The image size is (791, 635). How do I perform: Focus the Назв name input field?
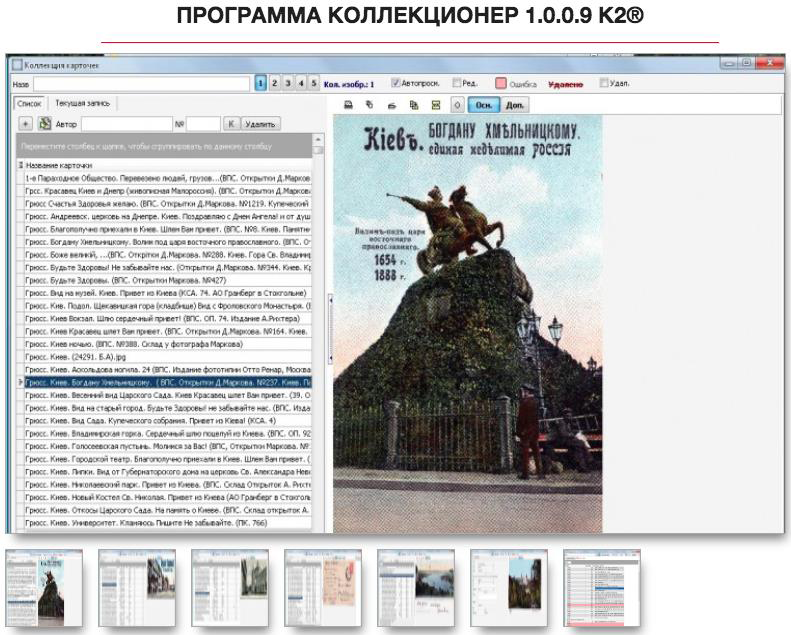tap(142, 84)
